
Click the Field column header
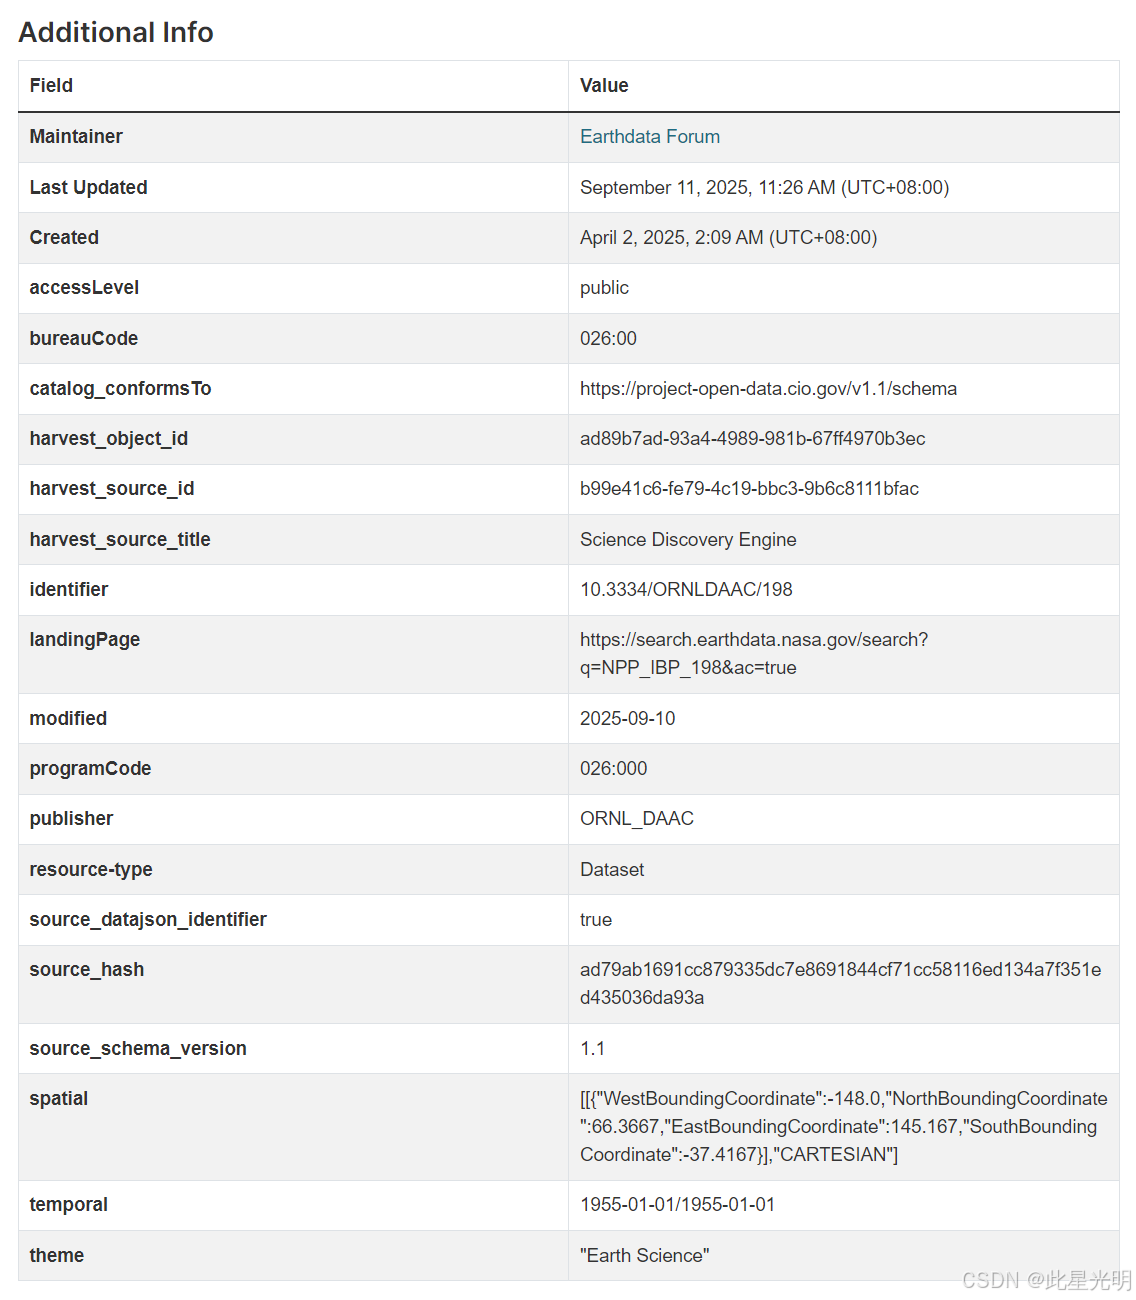point(51,86)
